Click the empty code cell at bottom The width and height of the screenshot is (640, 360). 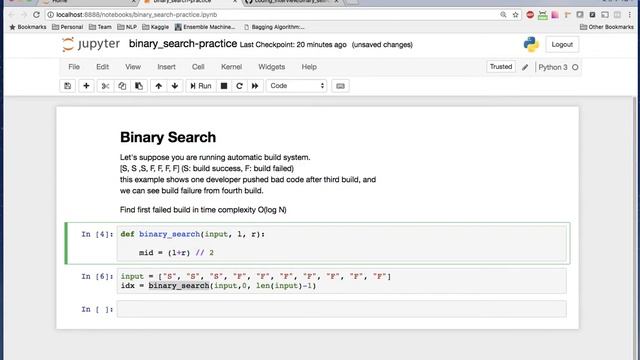coord(342,309)
